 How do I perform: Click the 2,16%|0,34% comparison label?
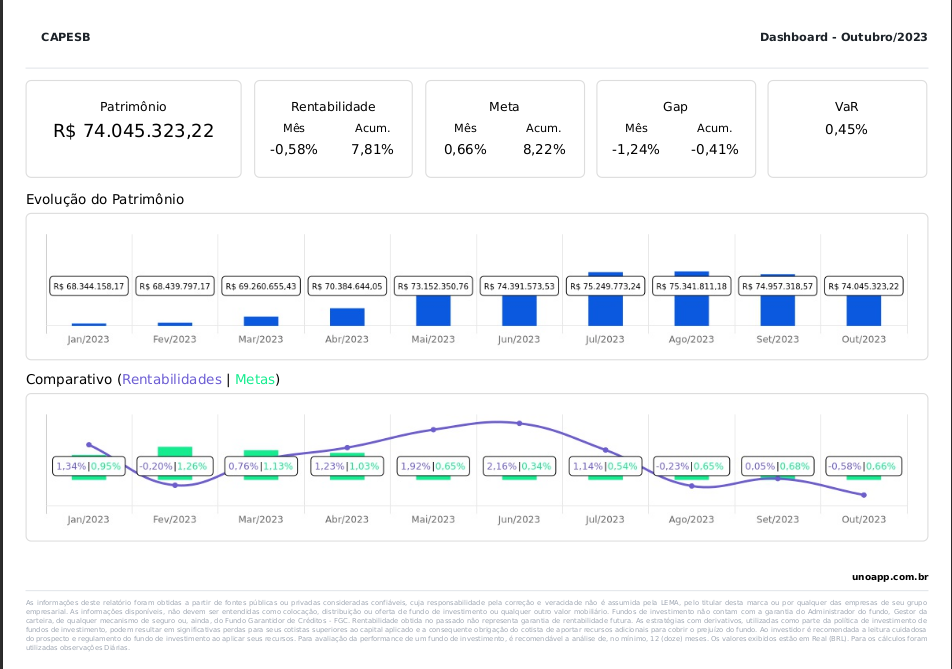[519, 466]
